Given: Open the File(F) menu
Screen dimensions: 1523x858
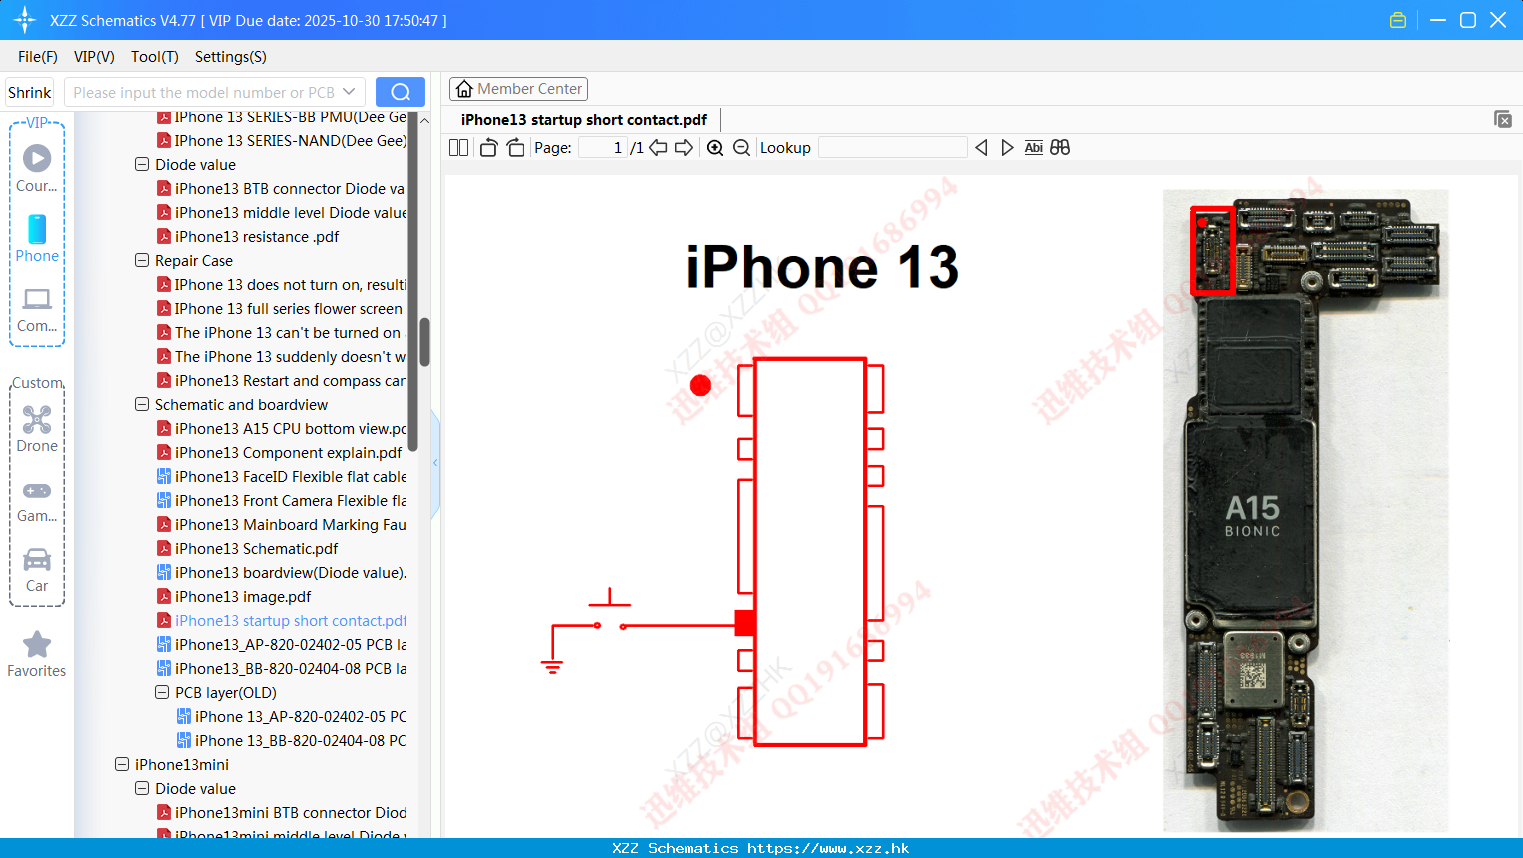Looking at the screenshot, I should [38, 57].
